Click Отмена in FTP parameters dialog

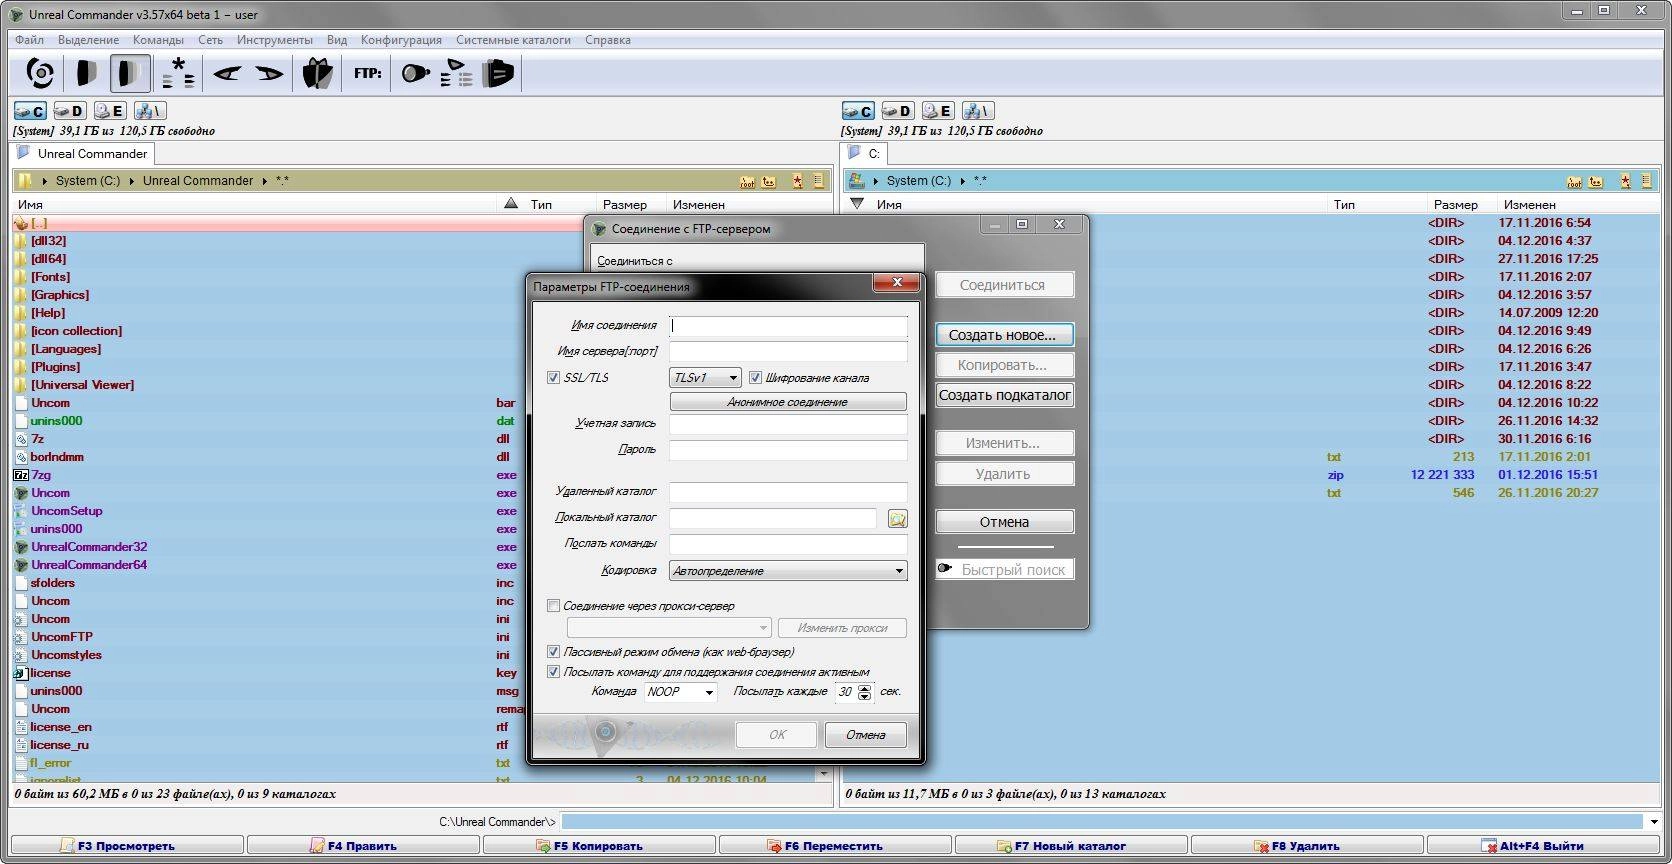click(x=865, y=735)
